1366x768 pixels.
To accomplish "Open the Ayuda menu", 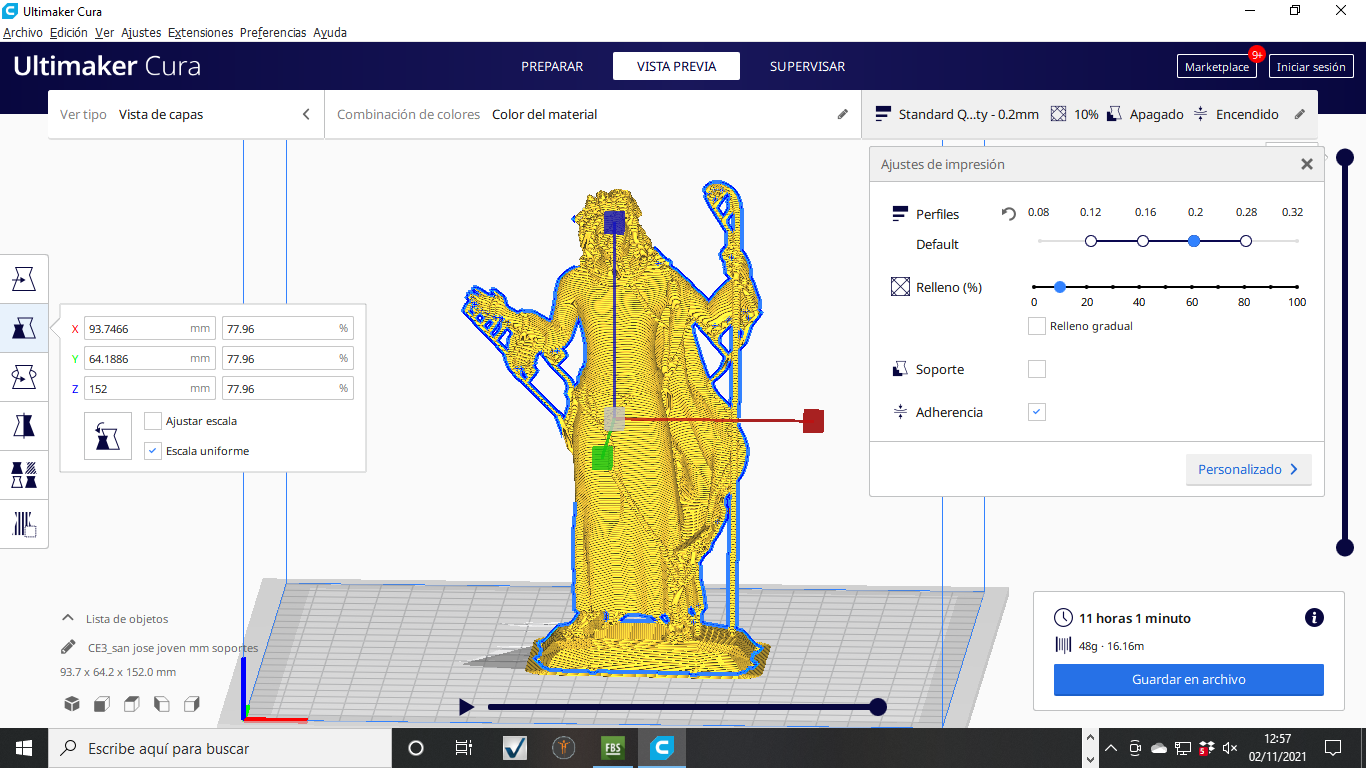I will point(330,32).
